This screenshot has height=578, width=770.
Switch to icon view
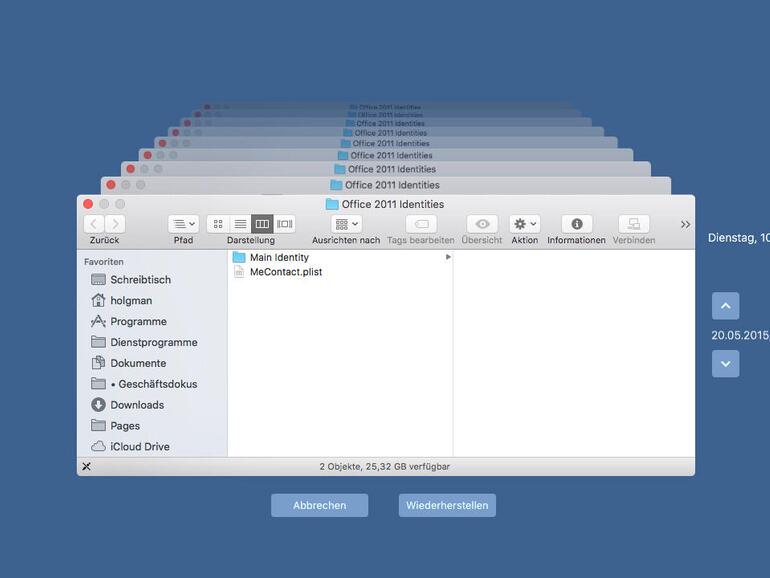(218, 224)
